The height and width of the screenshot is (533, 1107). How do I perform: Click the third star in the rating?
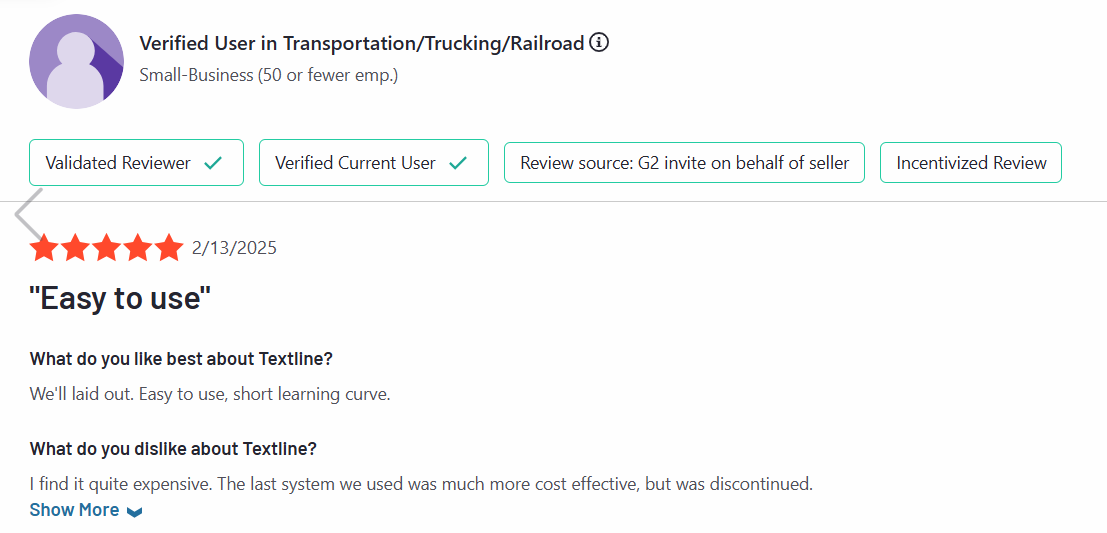pyautogui.click(x=107, y=248)
